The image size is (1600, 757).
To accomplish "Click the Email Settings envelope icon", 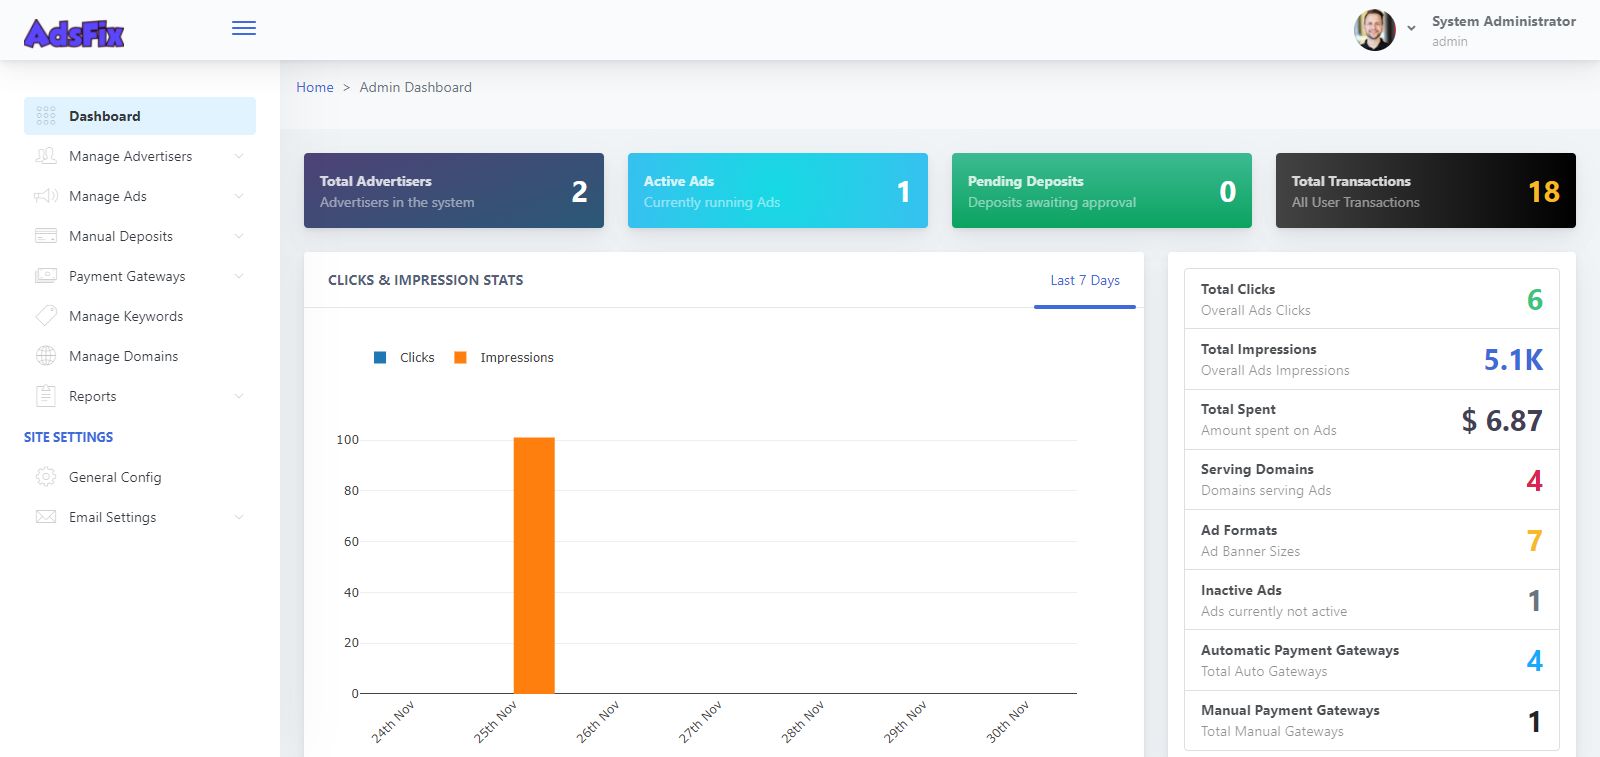I will pyautogui.click(x=46, y=517).
